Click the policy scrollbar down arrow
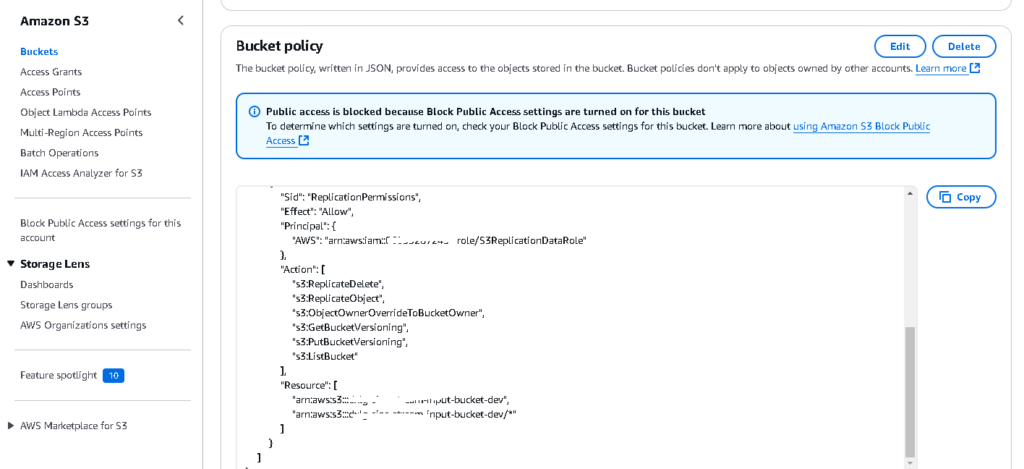The width and height of the screenshot is (1024, 469). (x=910, y=462)
